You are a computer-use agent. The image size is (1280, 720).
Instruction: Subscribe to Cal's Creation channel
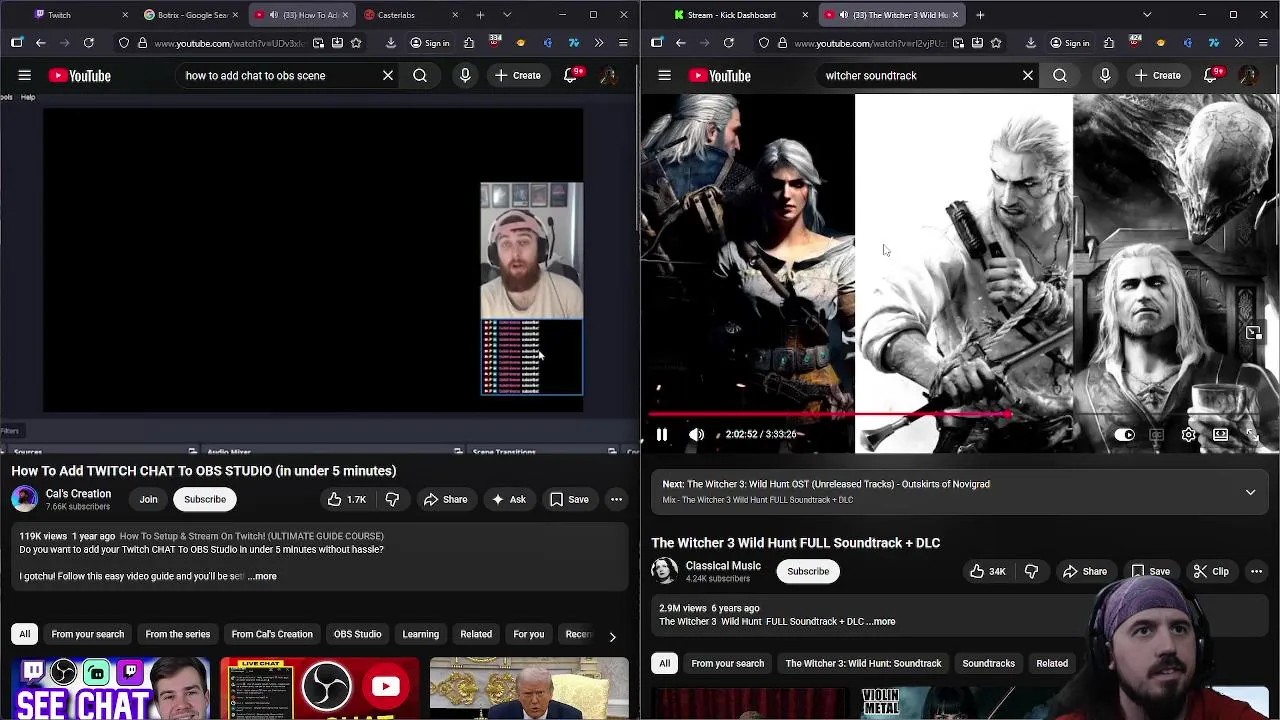coord(205,499)
